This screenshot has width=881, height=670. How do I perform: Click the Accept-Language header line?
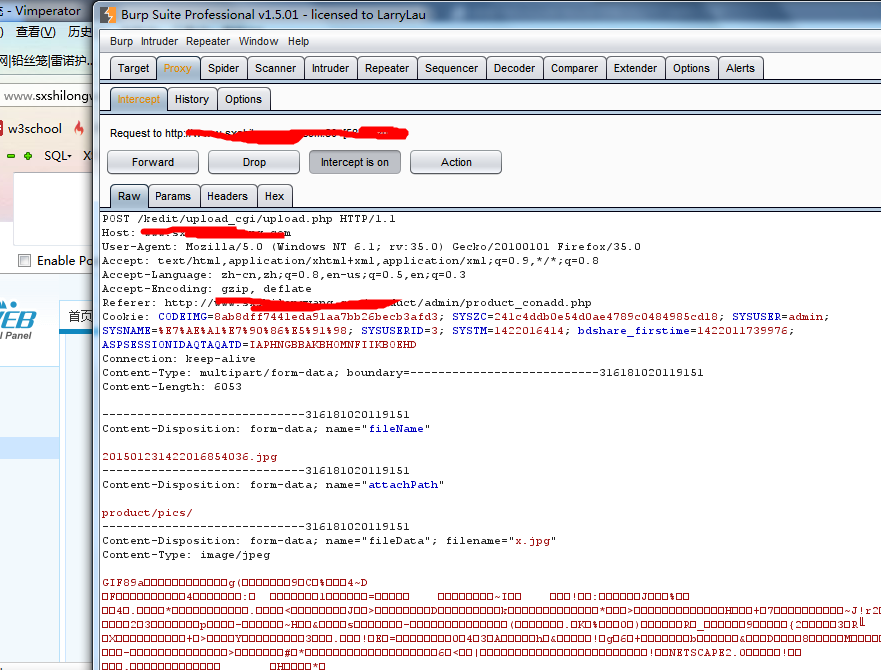(x=284, y=275)
